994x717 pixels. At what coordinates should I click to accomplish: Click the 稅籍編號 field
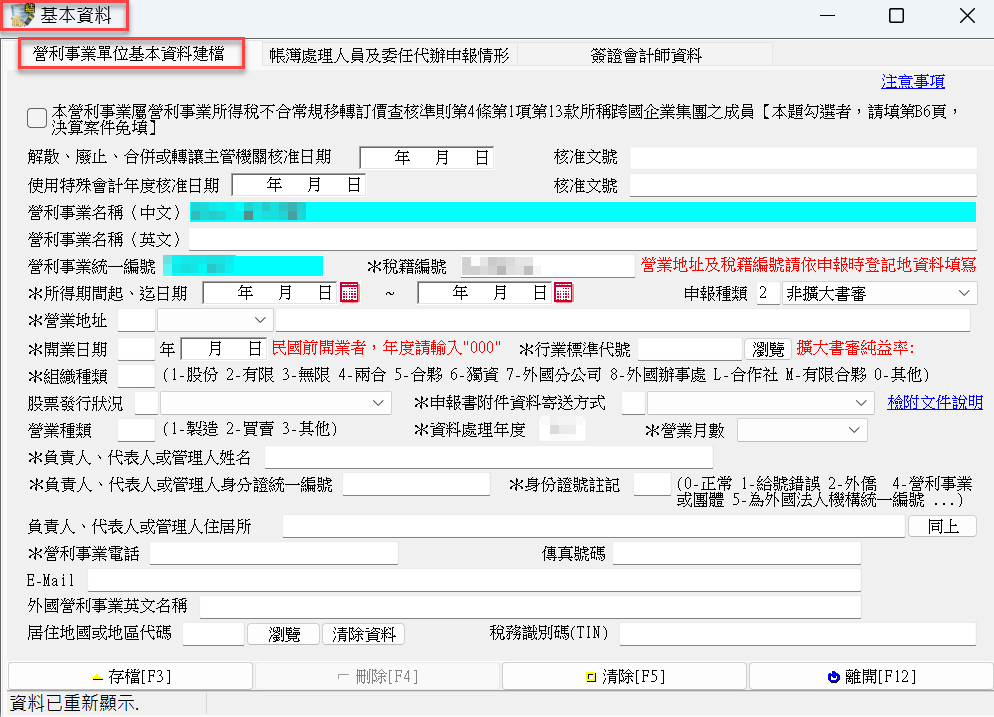(x=548, y=266)
